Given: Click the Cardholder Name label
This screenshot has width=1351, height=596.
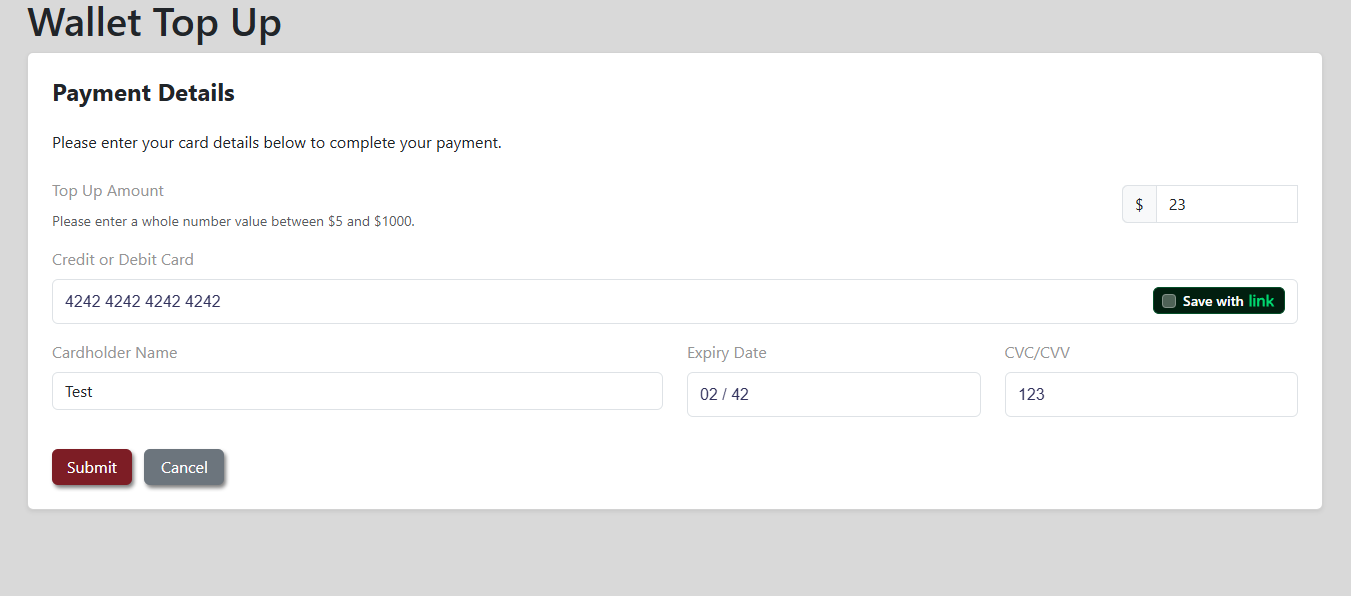Looking at the screenshot, I should (114, 352).
